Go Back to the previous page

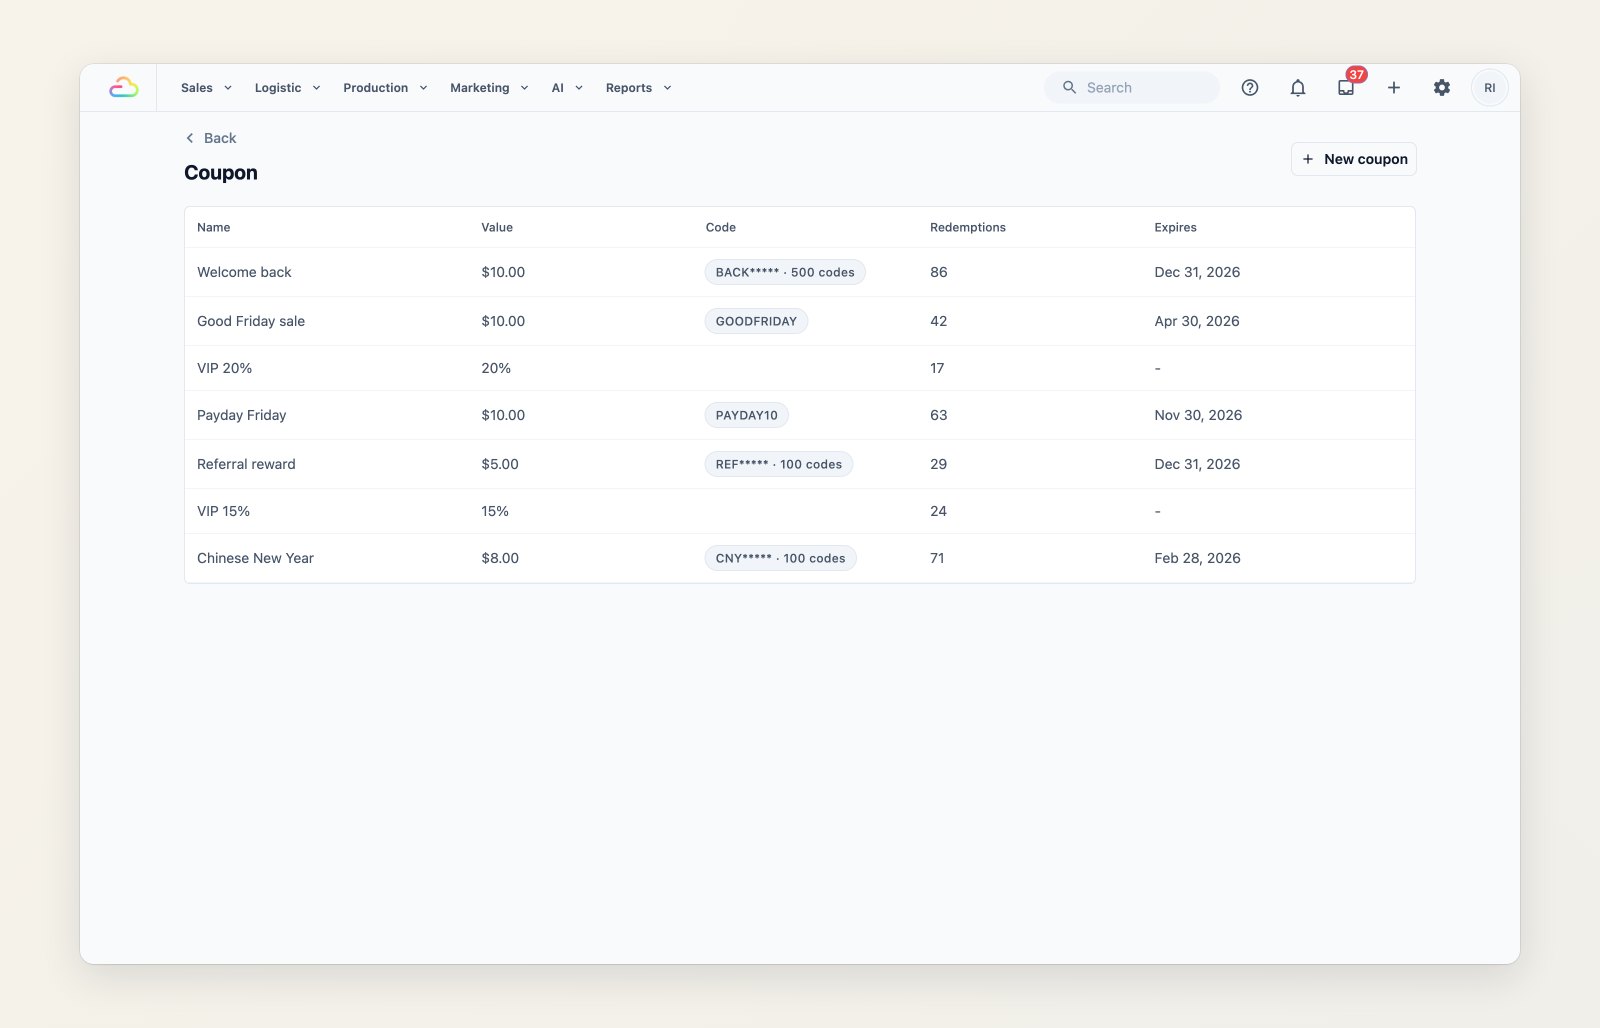211,138
